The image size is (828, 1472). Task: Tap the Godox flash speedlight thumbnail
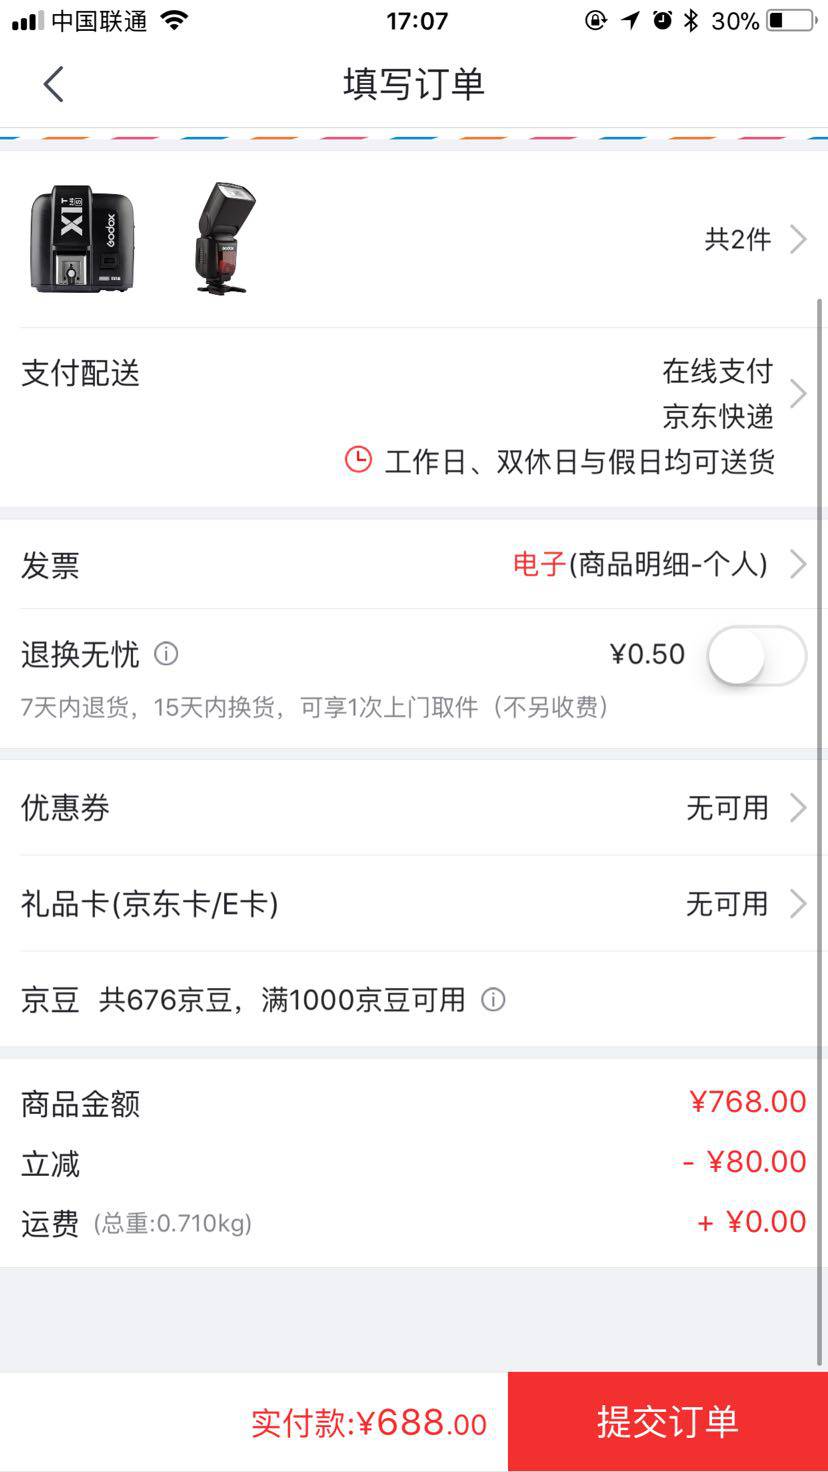coord(224,239)
